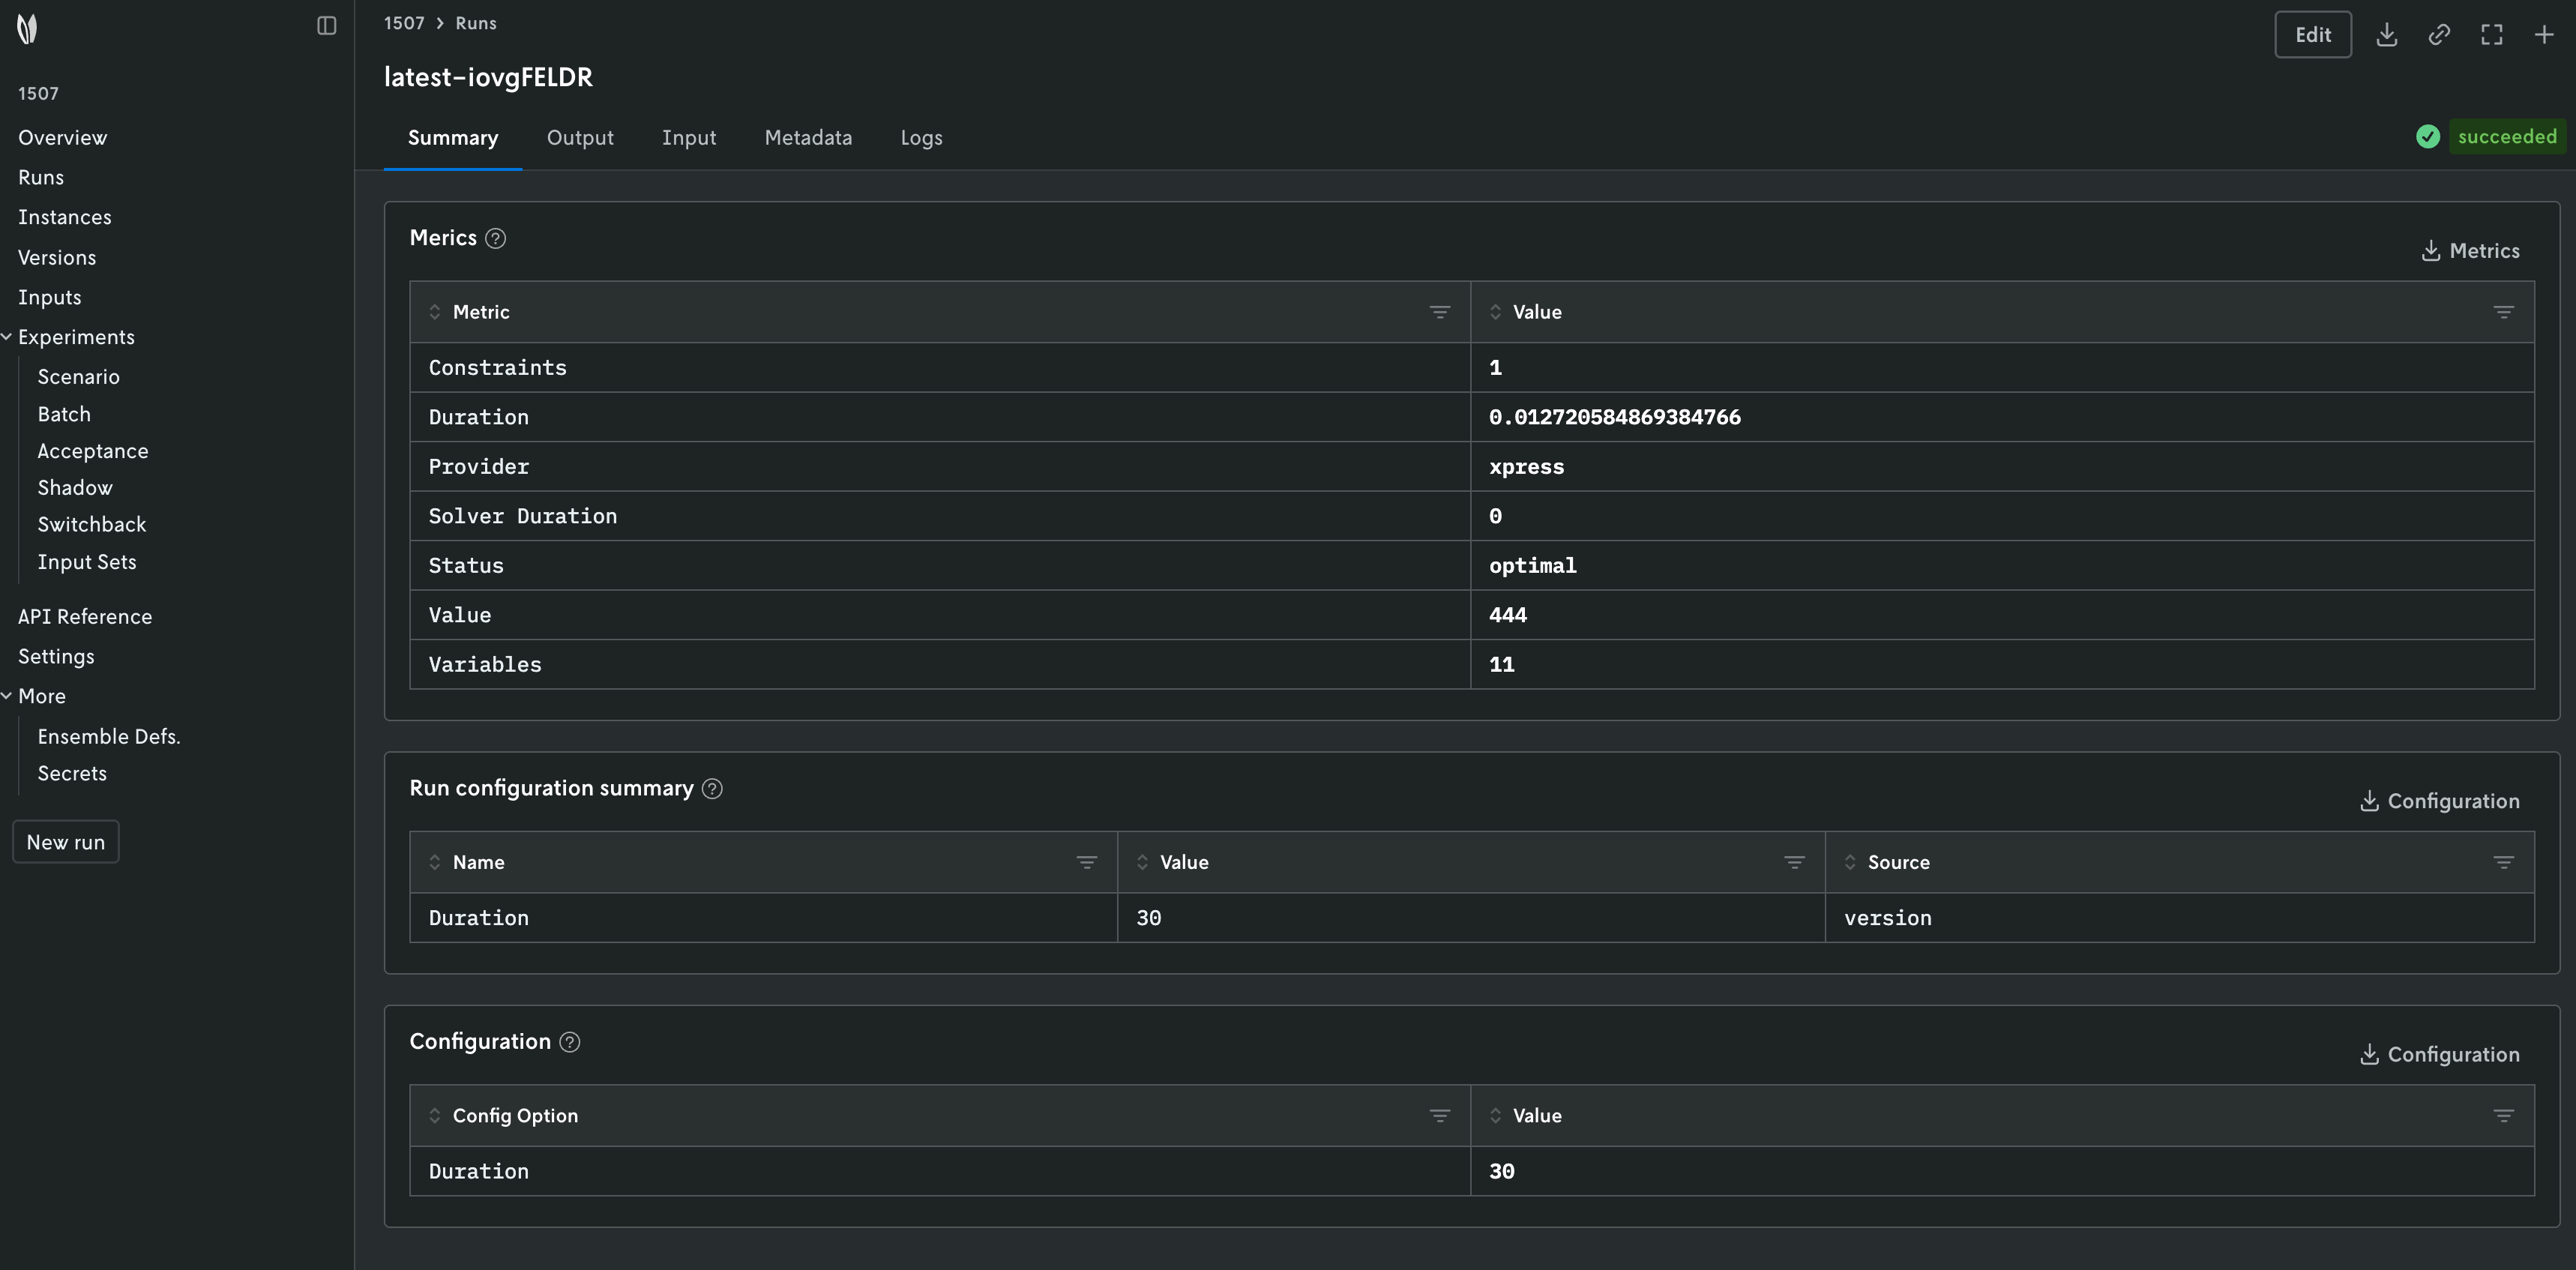Sort Metrics table by Value column
The image size is (2576, 1270).
pos(1495,312)
